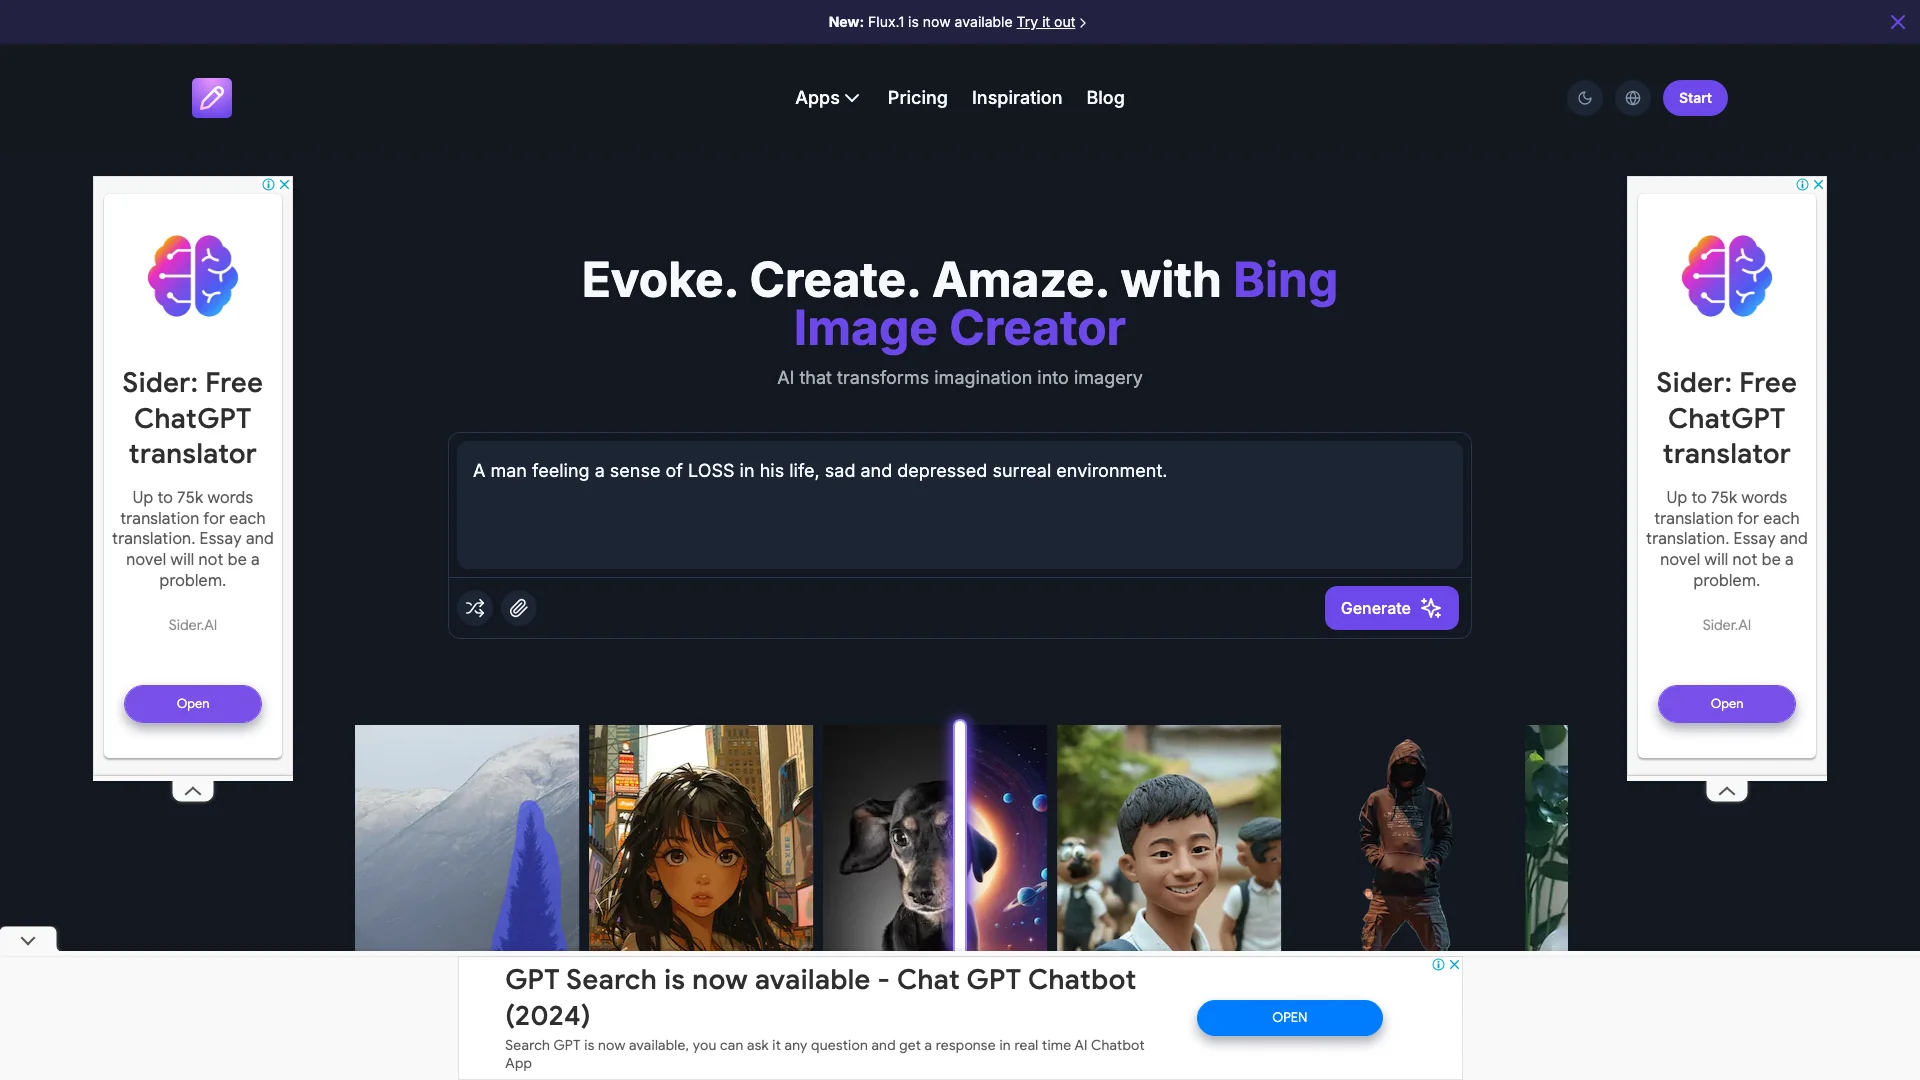Click the Pricing menu item
Viewport: 1920px width, 1080px height.
tap(916, 98)
